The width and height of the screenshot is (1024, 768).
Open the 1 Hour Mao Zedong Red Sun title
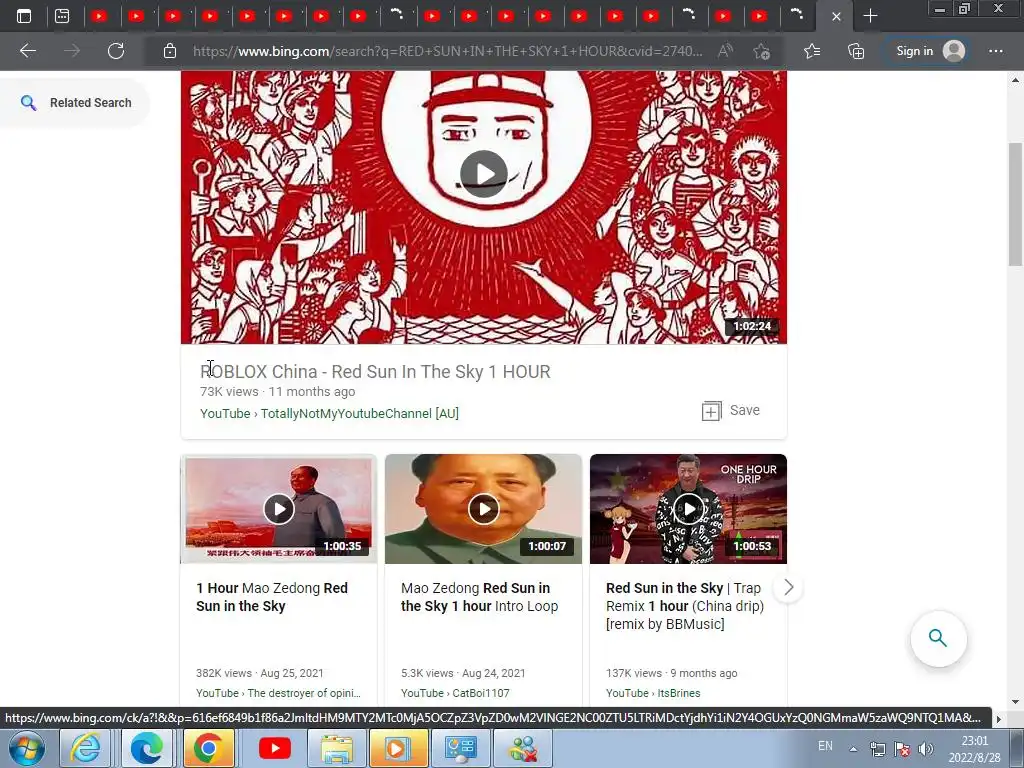point(272,597)
